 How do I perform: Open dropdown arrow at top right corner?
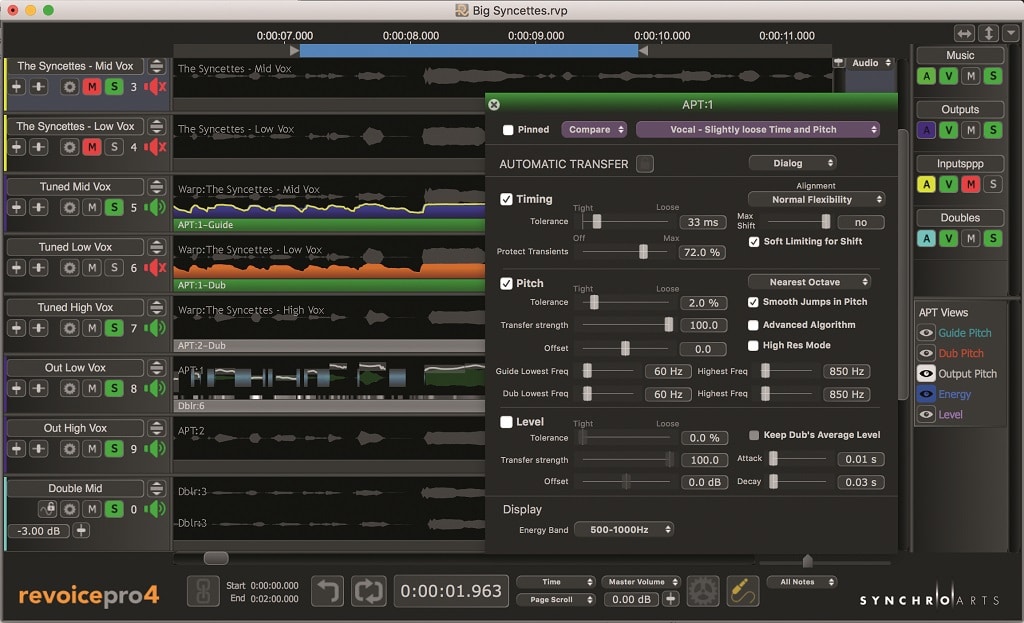[x=1012, y=33]
